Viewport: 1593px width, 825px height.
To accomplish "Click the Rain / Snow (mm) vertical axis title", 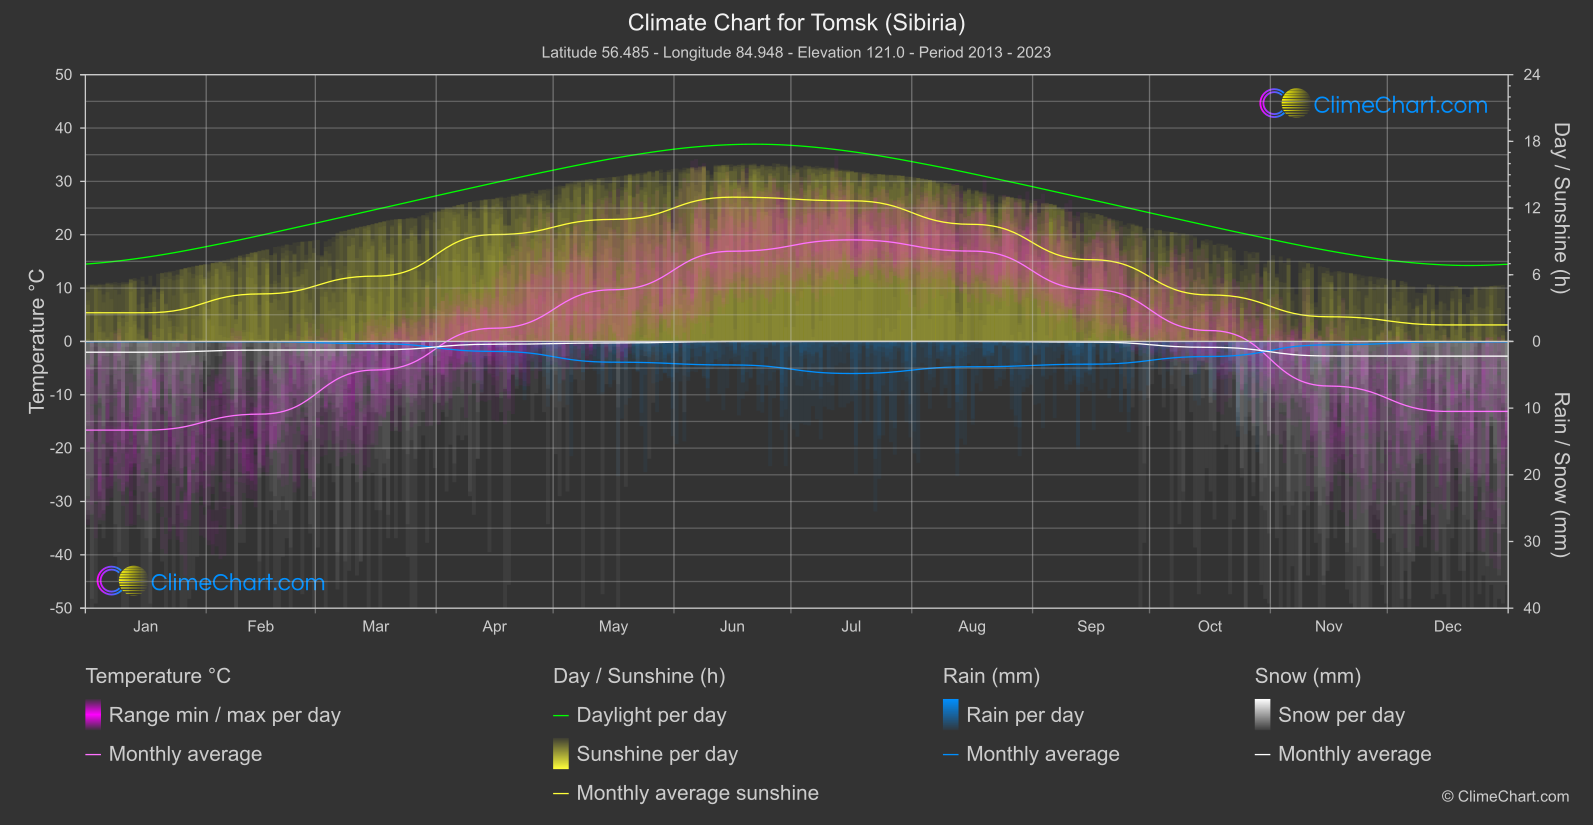I will pyautogui.click(x=1560, y=474).
